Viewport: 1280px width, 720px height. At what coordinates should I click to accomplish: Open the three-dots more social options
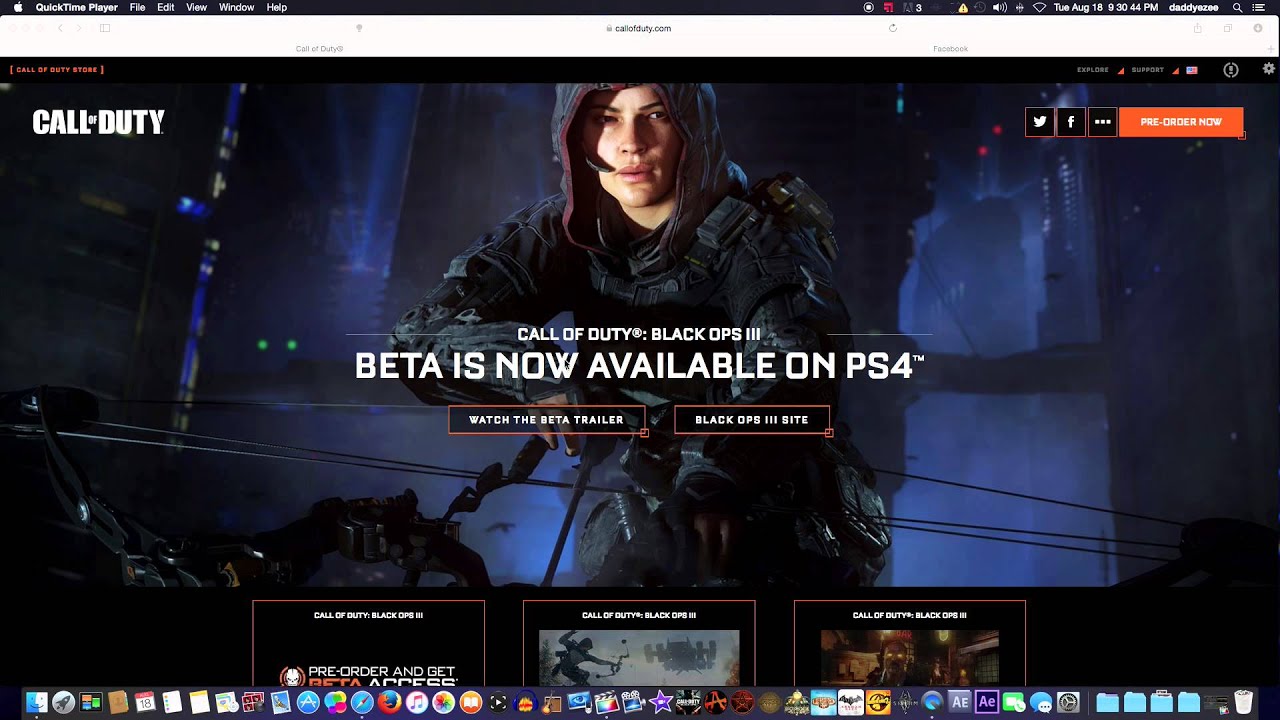(1102, 122)
